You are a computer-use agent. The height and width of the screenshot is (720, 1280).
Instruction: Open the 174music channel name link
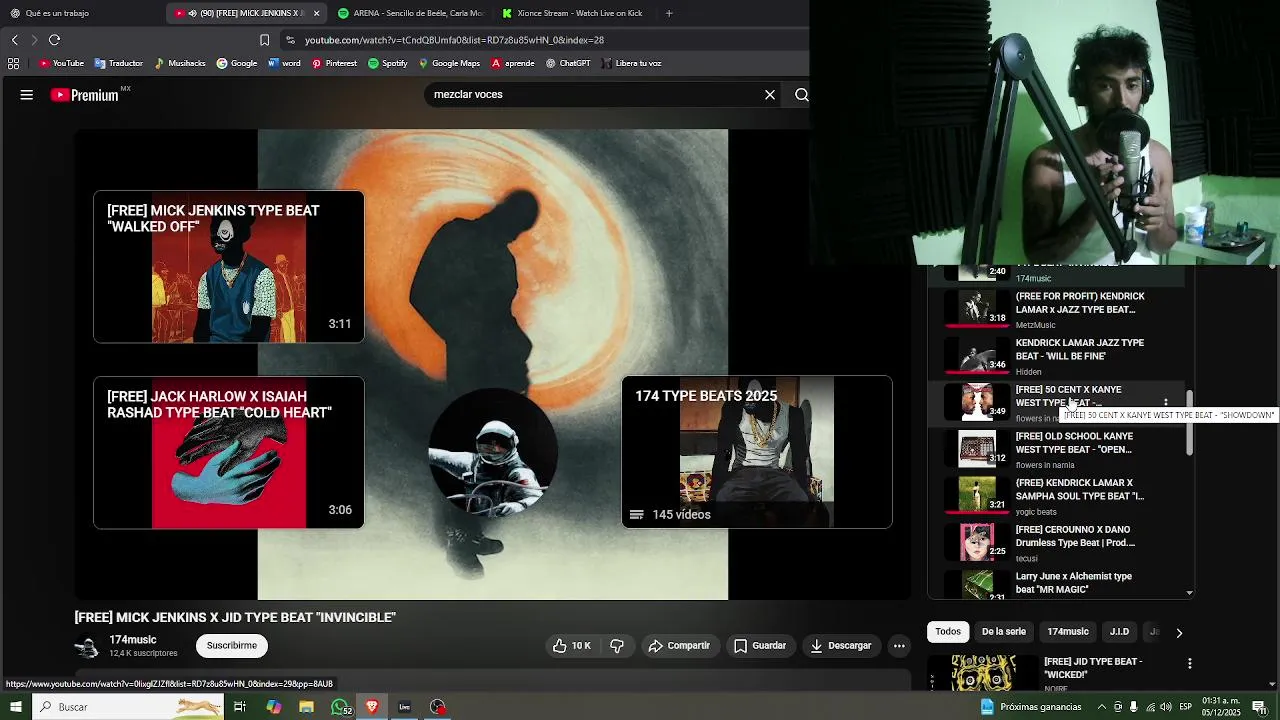pyautogui.click(x=133, y=640)
